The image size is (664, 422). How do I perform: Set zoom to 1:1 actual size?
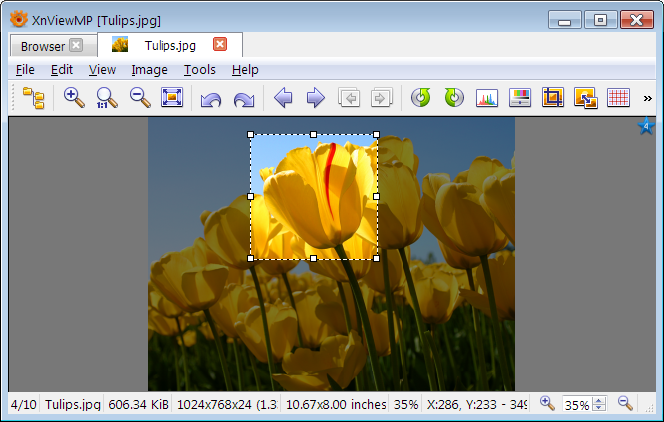[x=106, y=98]
